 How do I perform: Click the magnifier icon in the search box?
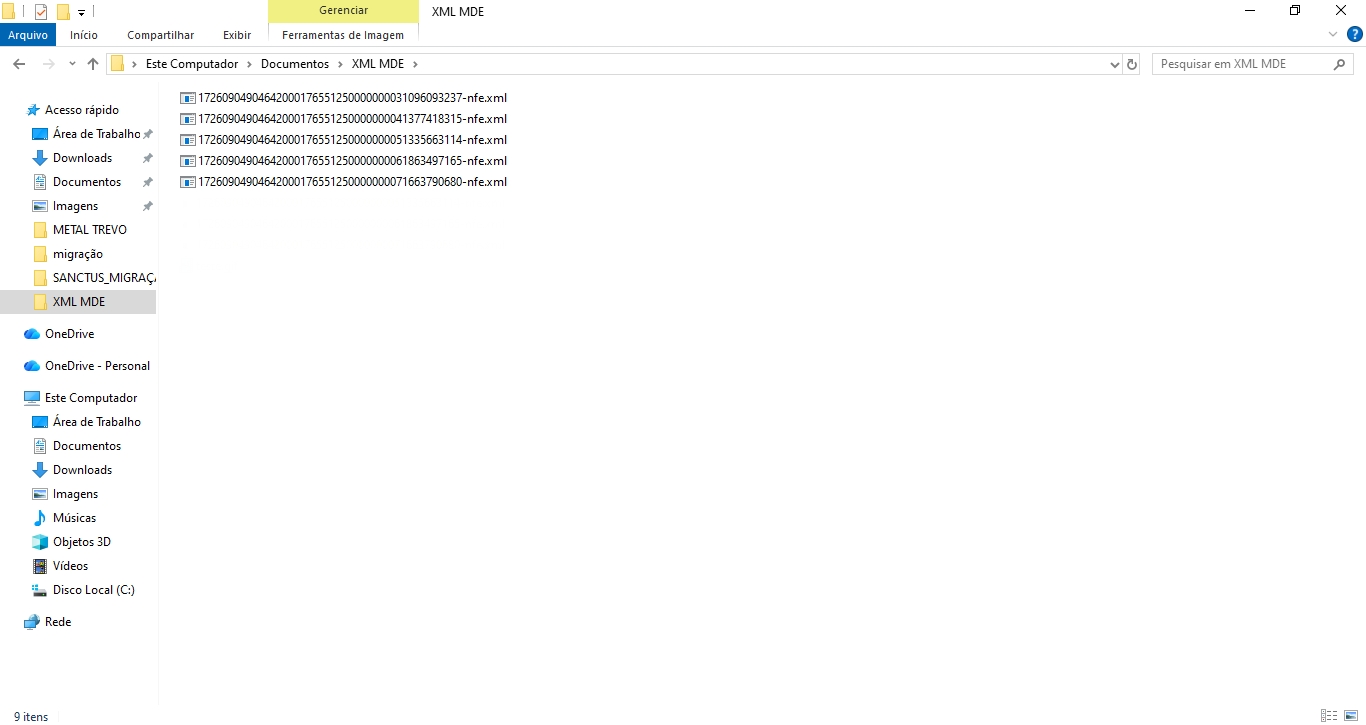pyautogui.click(x=1340, y=64)
